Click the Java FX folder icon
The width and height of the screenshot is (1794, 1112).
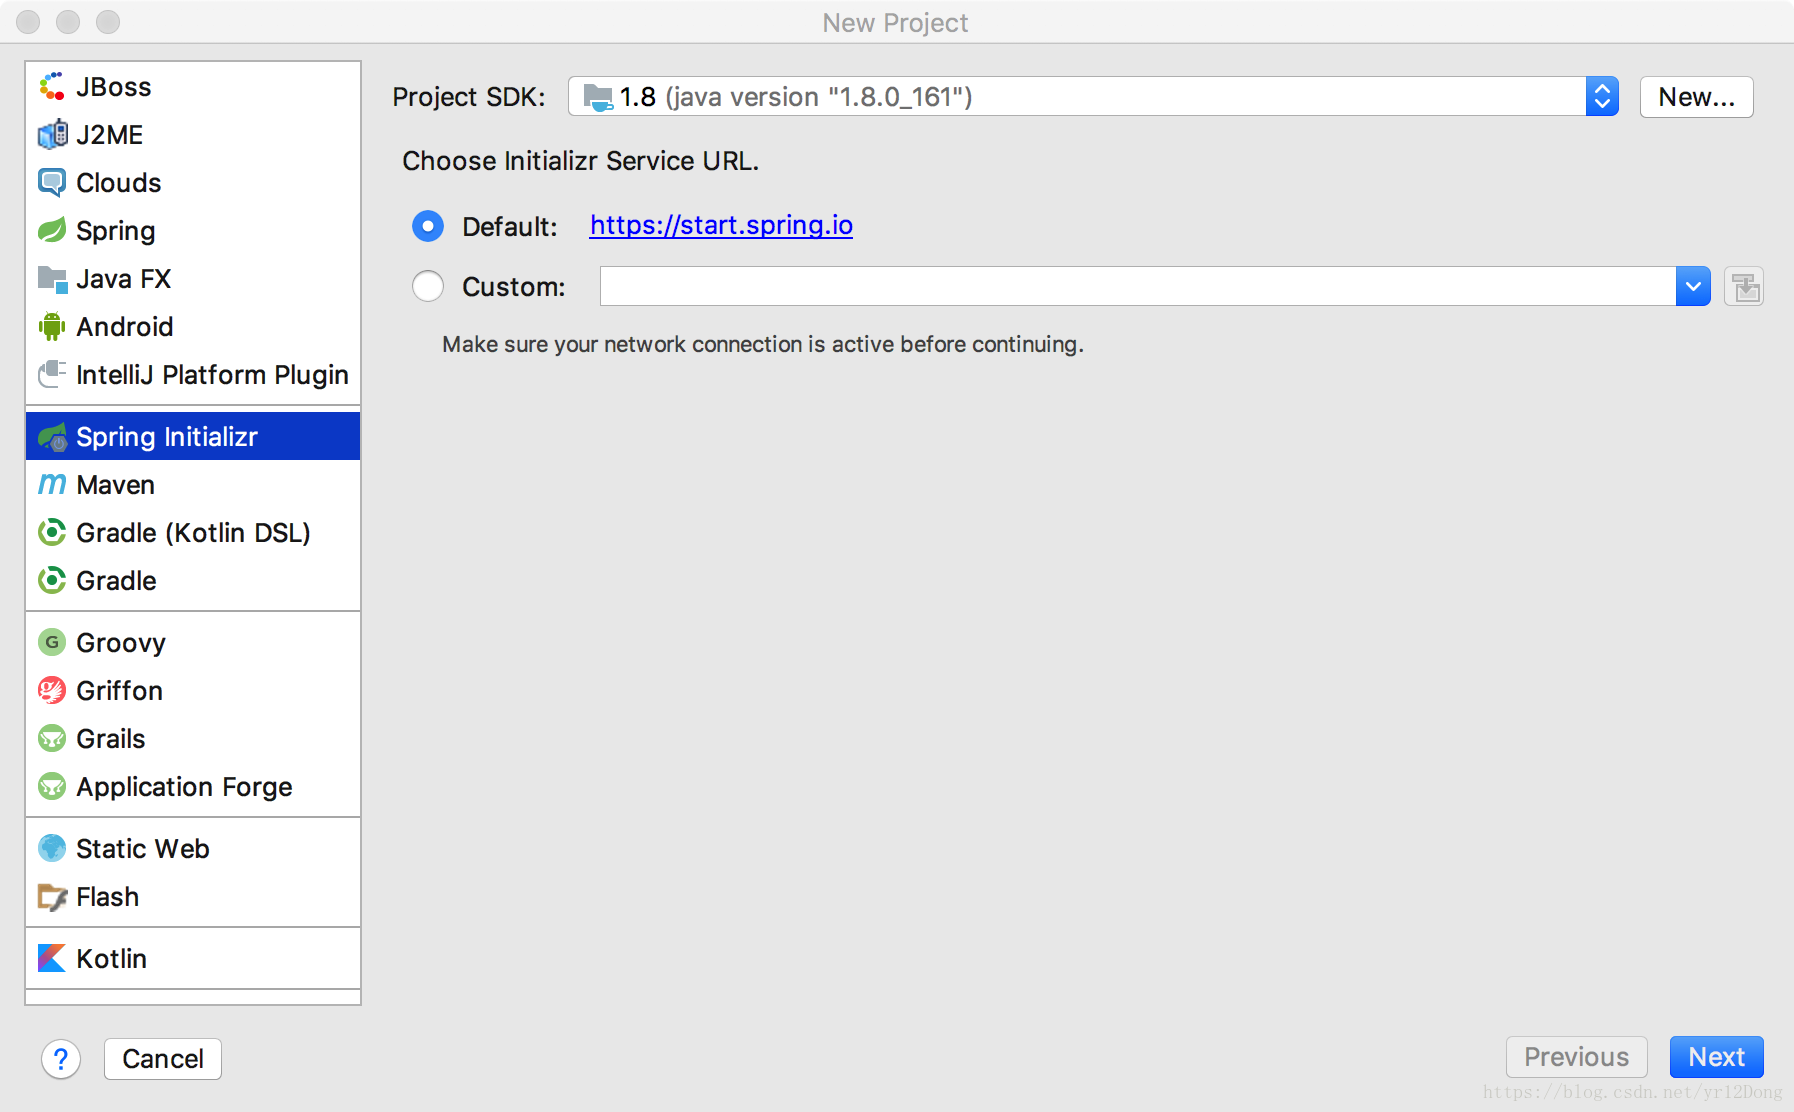click(x=52, y=279)
